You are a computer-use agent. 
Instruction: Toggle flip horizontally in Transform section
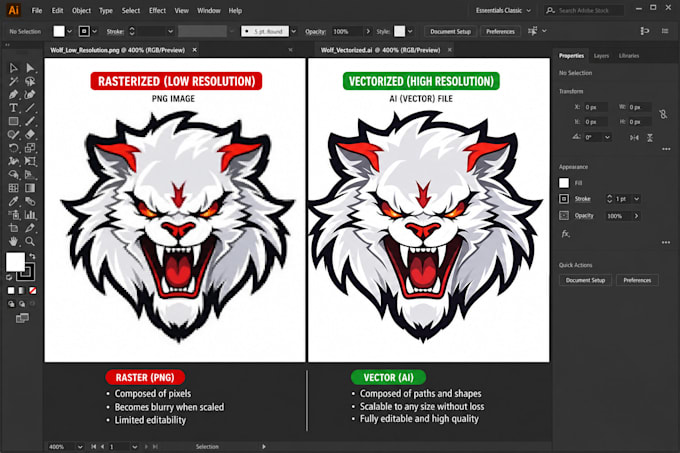634,137
